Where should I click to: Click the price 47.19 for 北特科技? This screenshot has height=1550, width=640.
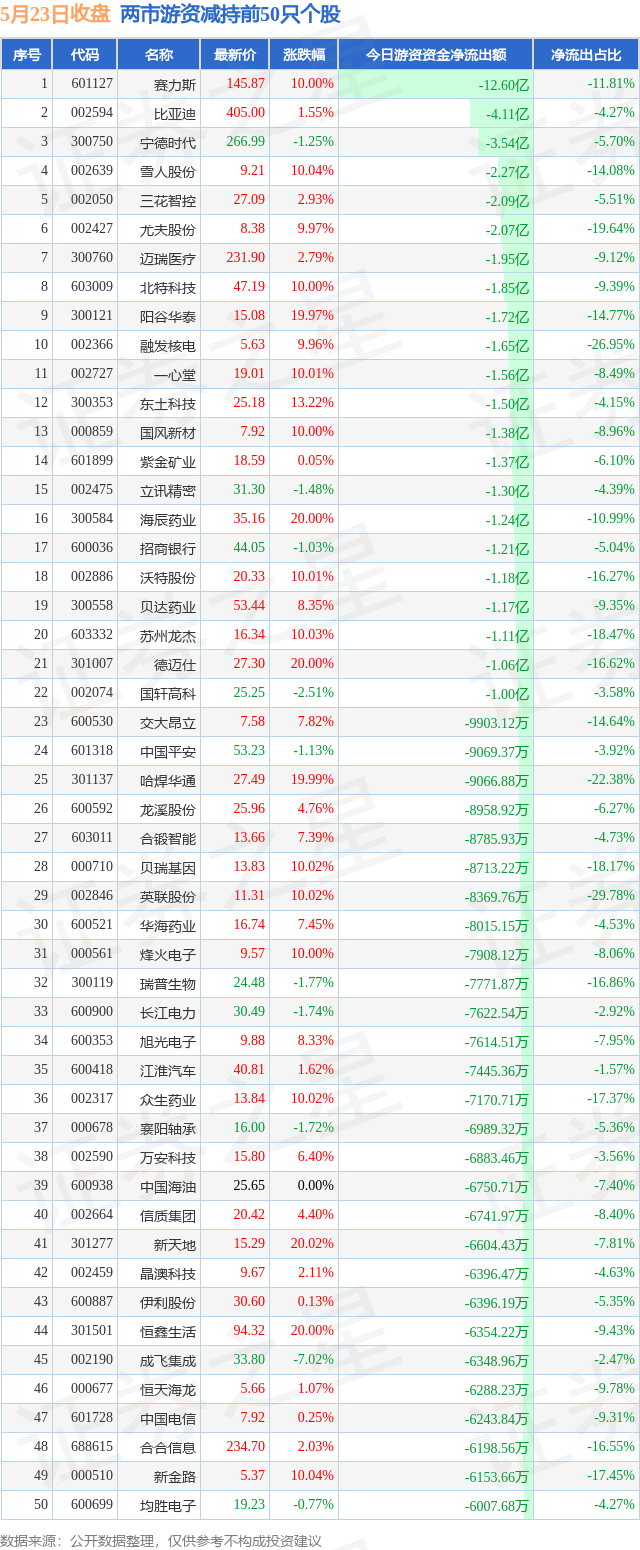[249, 287]
